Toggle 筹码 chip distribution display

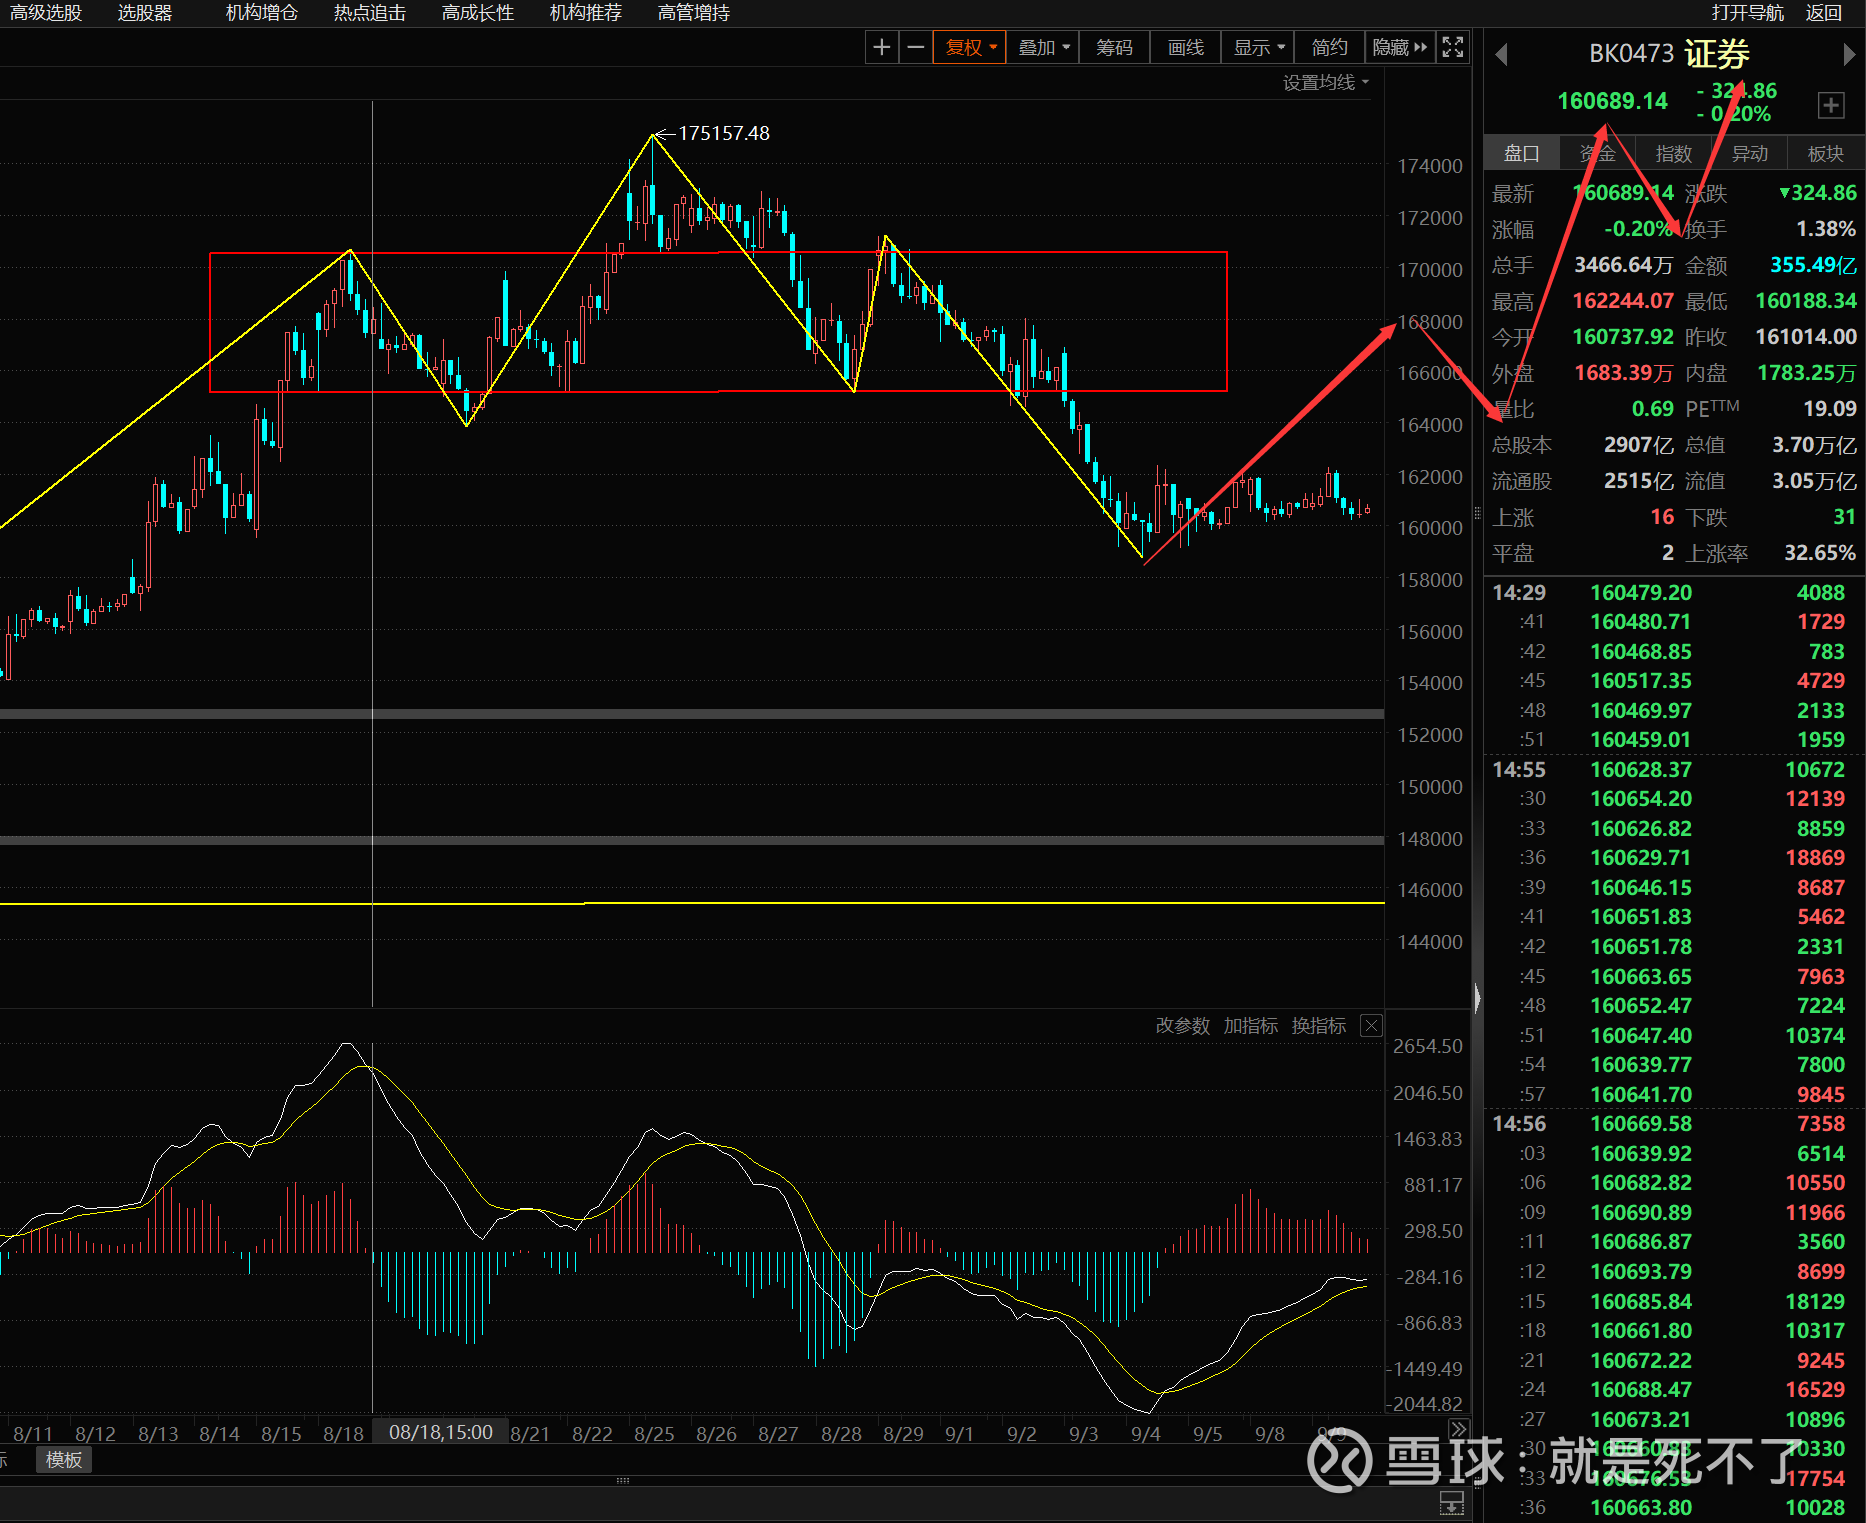(1114, 47)
